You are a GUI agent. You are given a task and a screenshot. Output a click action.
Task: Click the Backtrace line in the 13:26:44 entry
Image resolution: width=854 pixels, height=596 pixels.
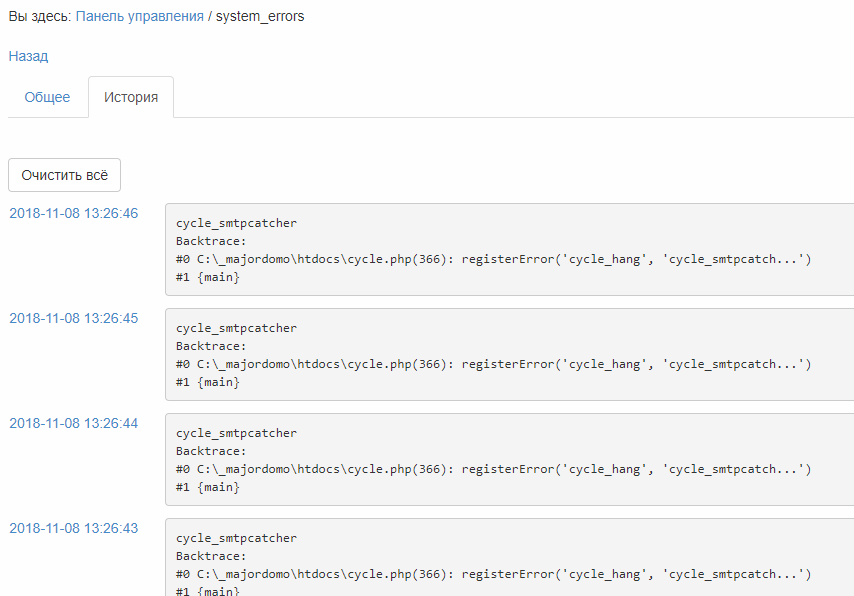coord(211,451)
